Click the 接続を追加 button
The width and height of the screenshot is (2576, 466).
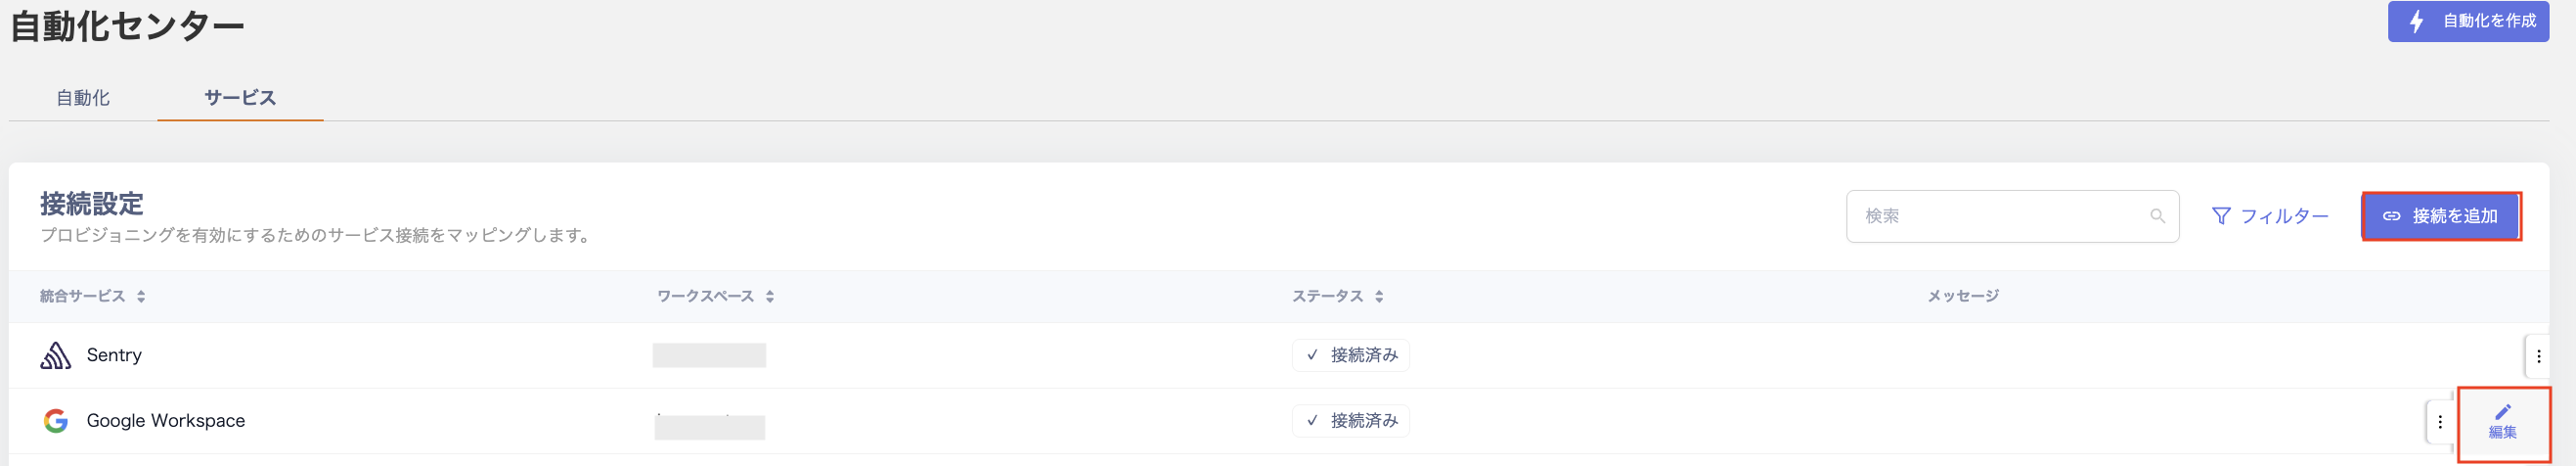tap(2440, 216)
